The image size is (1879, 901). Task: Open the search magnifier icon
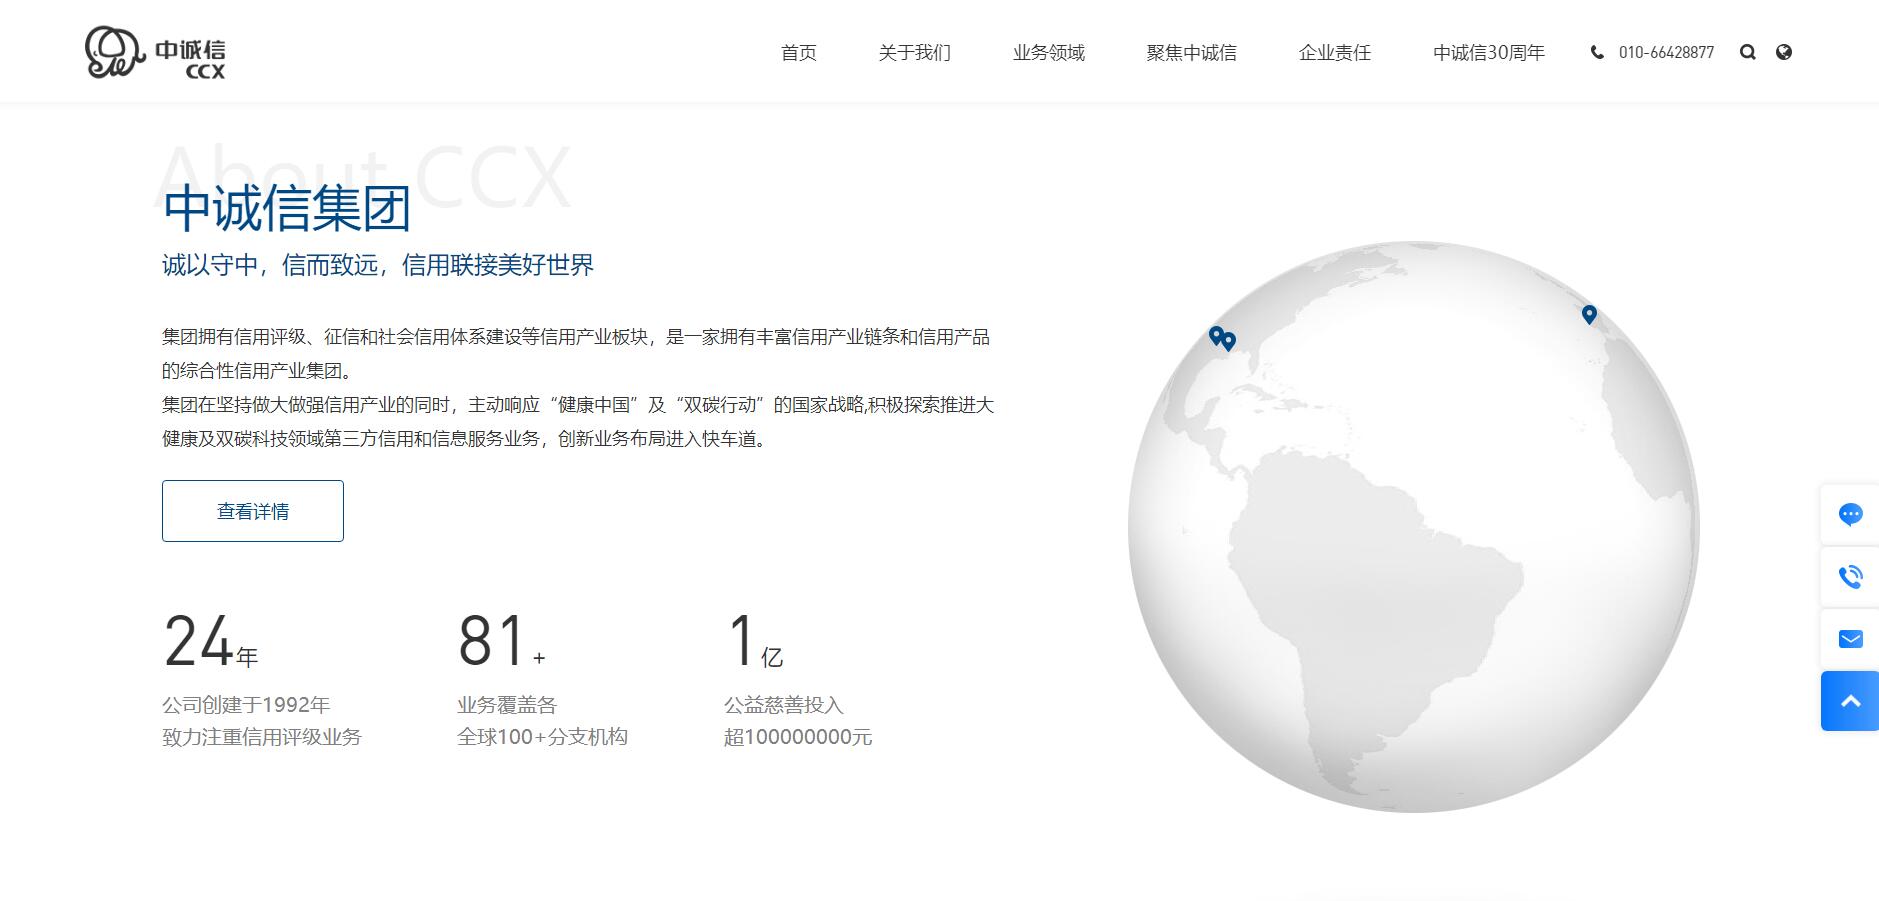click(1747, 52)
